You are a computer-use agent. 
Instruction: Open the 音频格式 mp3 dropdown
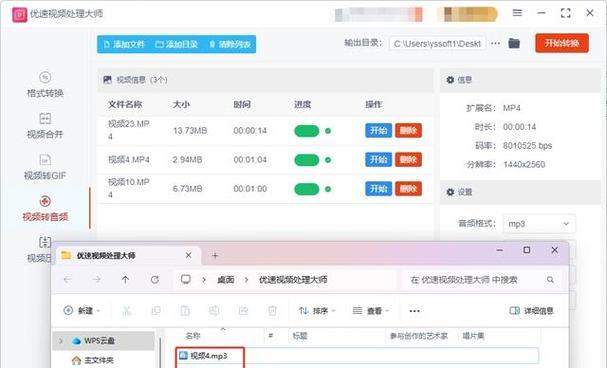[539, 224]
